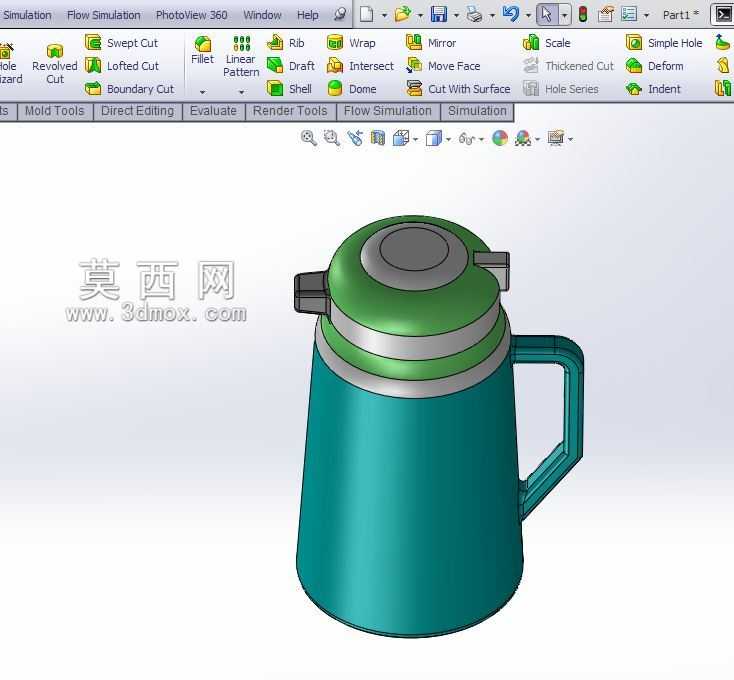734x680 pixels.
Task: Select the Scale feature
Action: coord(546,43)
